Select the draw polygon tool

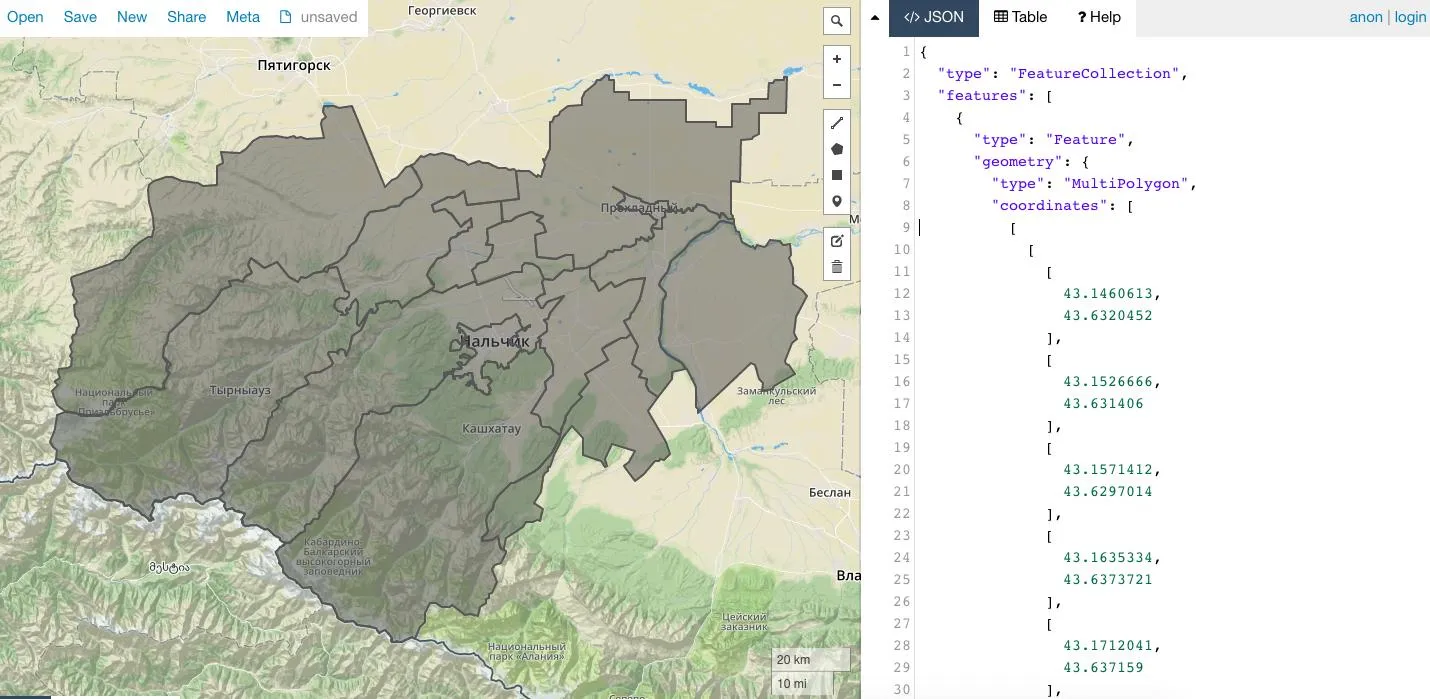tap(837, 149)
